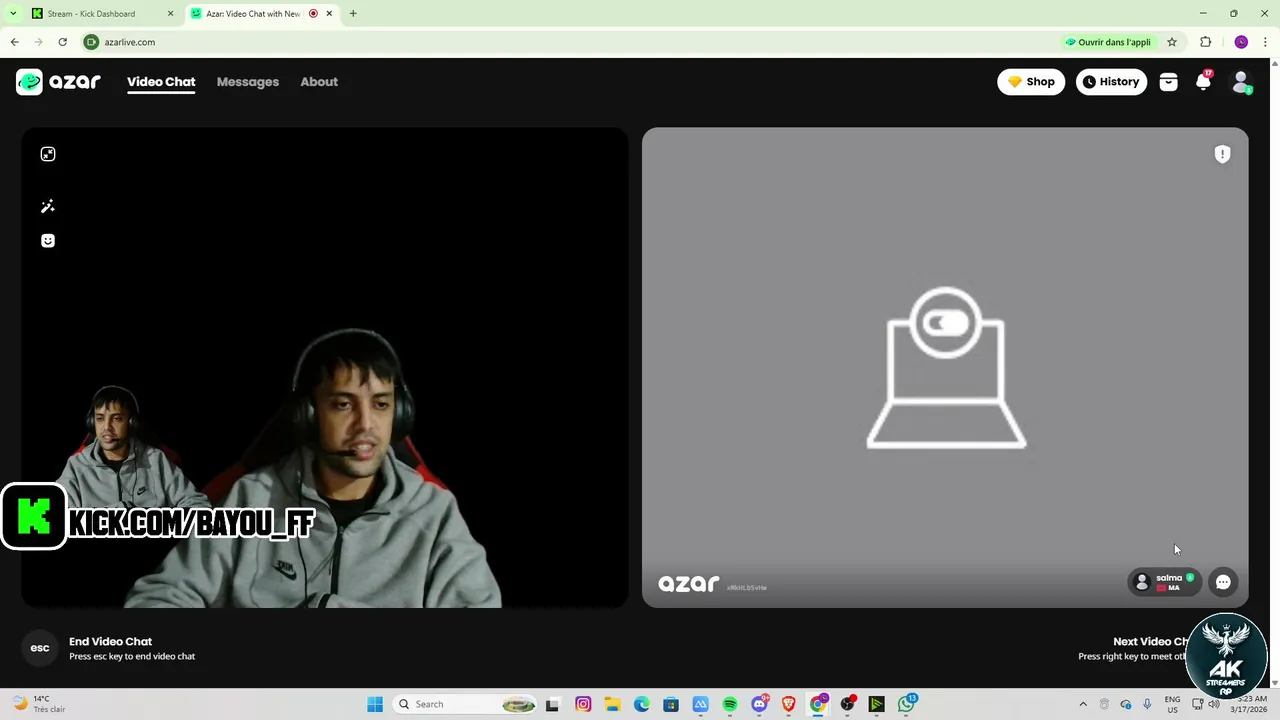
Task: Click the site camera permission icon
Action: (x=91, y=42)
